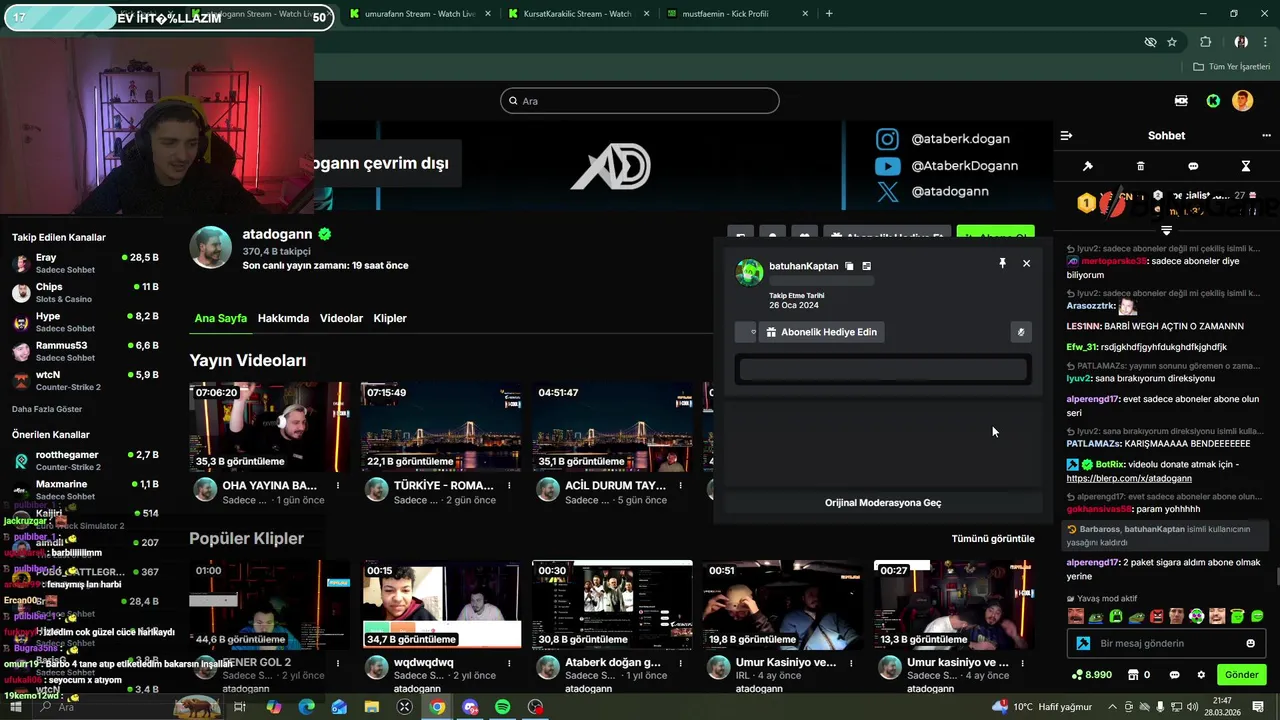Open the Hype followed channel
The width and height of the screenshot is (1280, 720).
[x=85, y=322]
